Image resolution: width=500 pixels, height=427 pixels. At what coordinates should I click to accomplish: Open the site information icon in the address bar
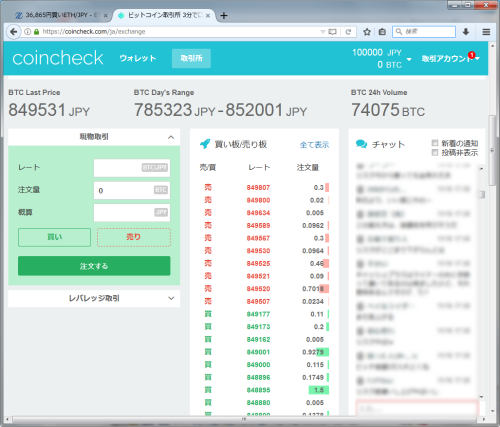coord(28,32)
